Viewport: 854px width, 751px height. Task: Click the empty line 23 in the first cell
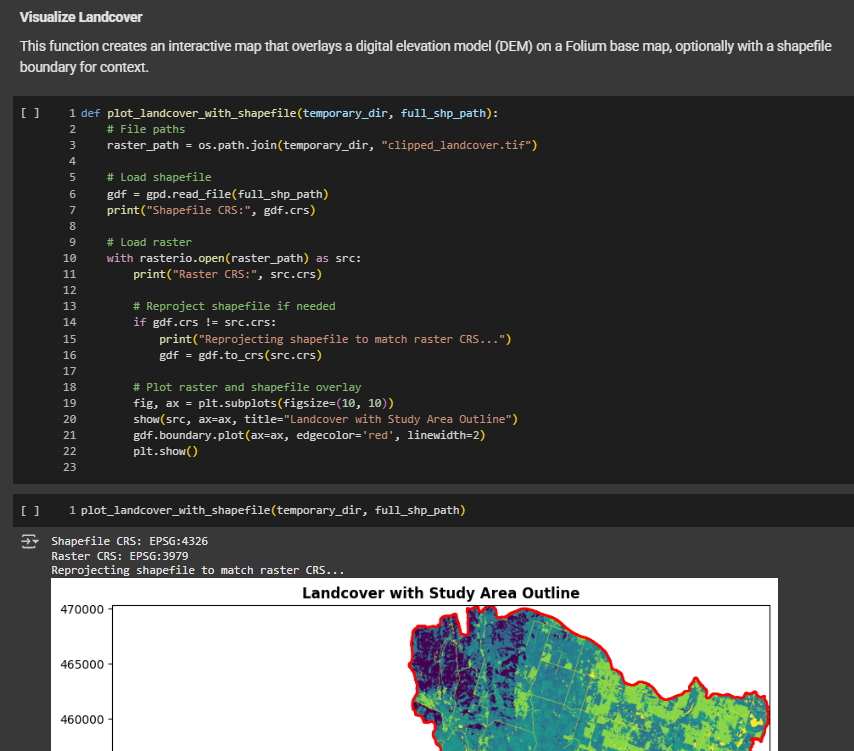(x=70, y=467)
